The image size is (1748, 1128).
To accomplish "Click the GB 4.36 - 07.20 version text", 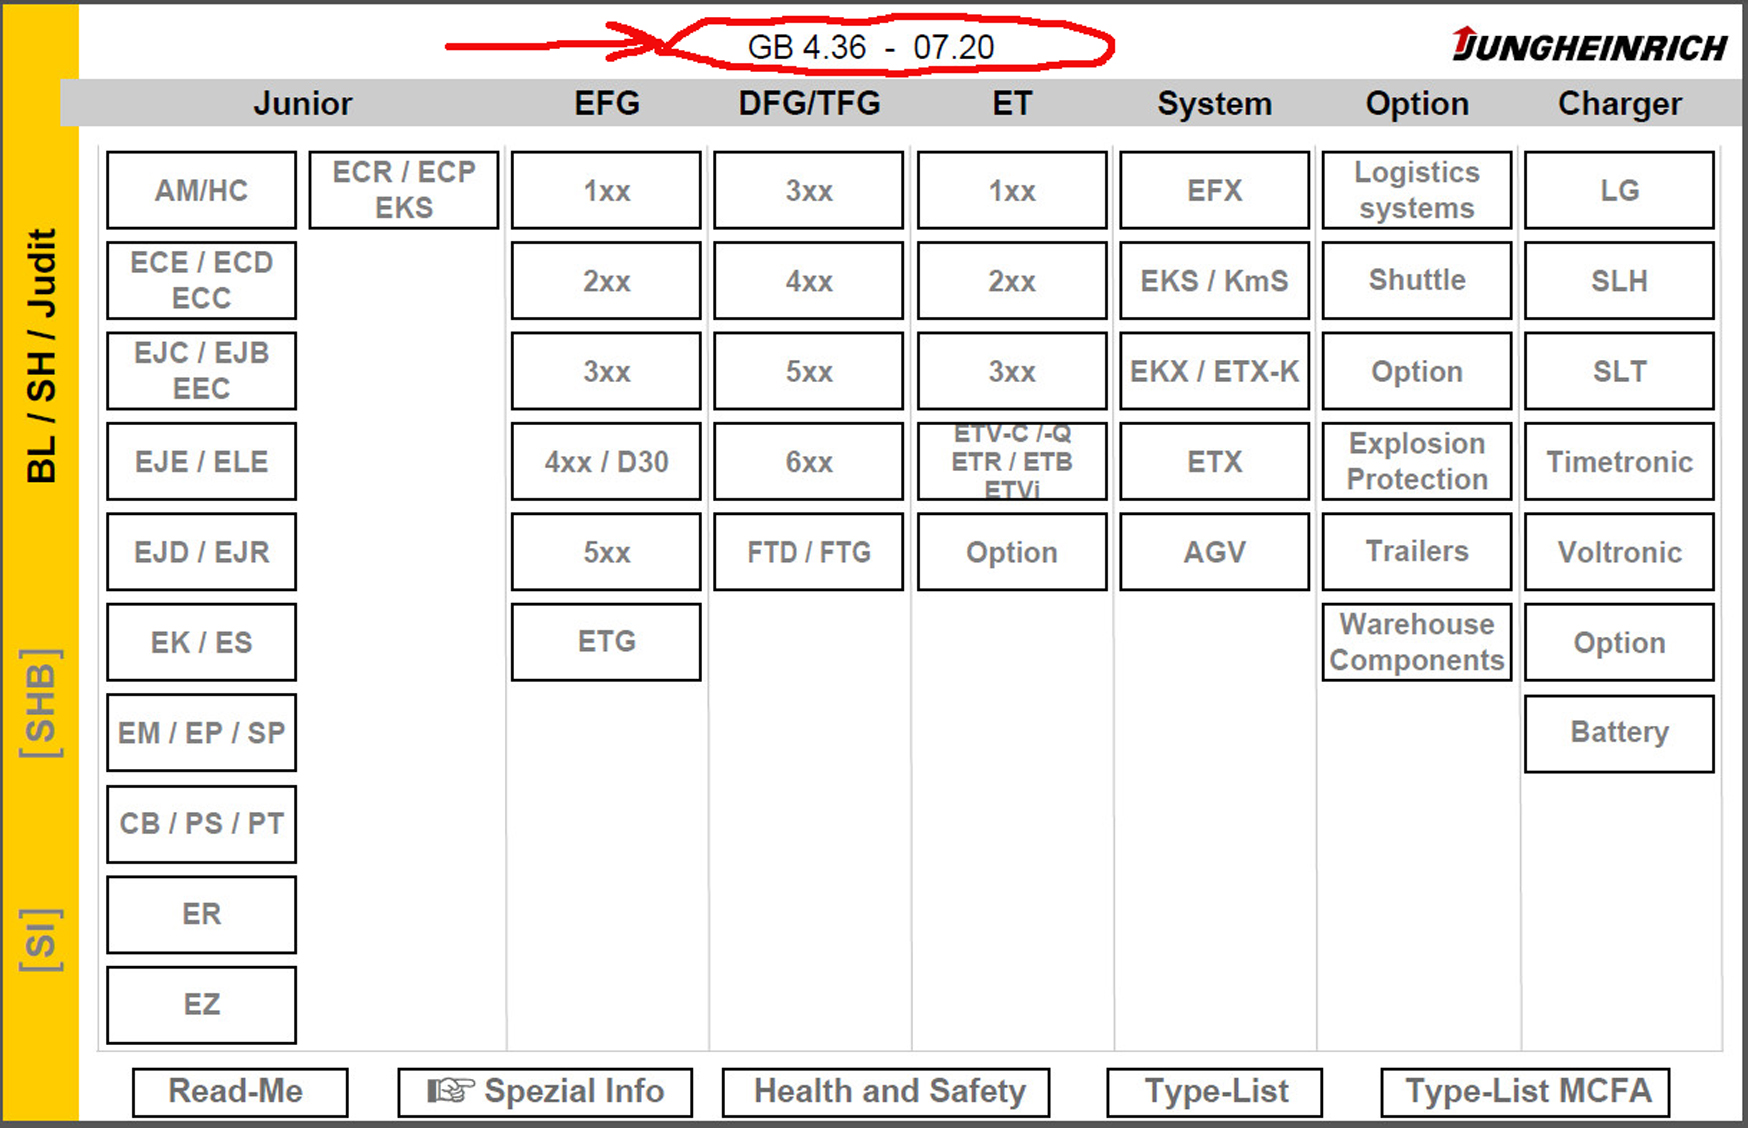I will 871,47.
